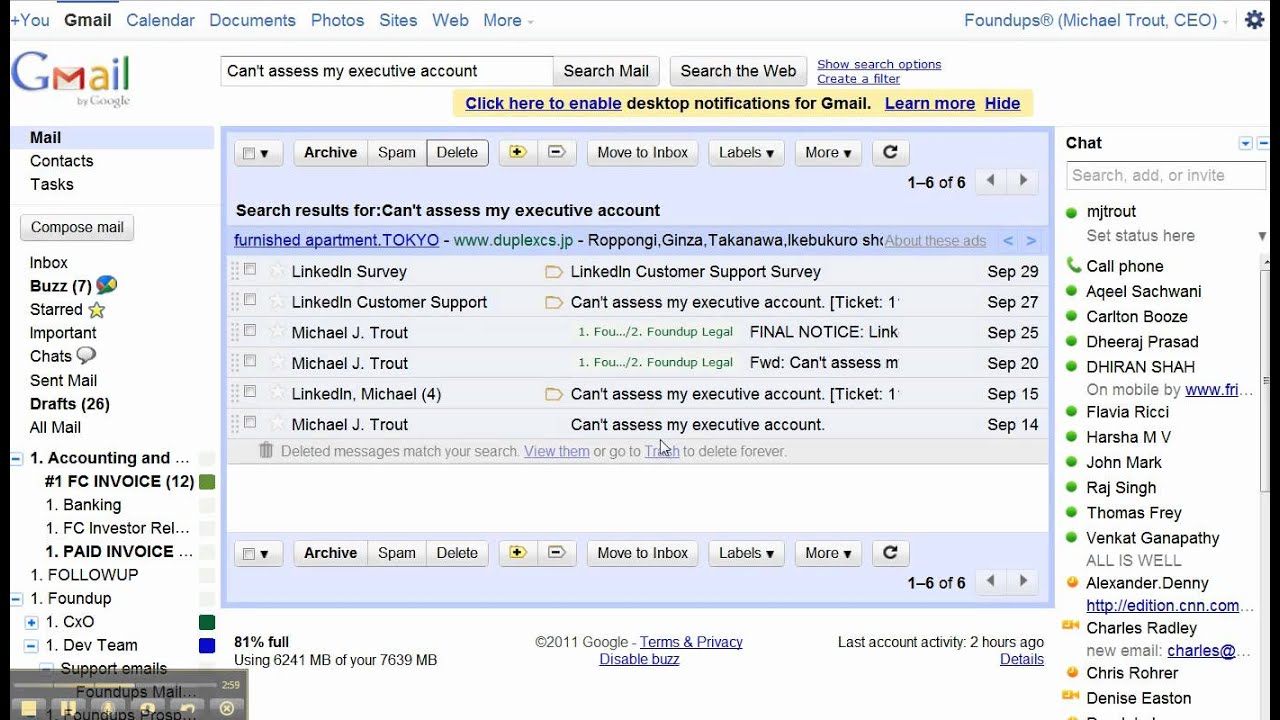
Task: Select the LinkedIn Survey message checkbox
Action: [250, 270]
